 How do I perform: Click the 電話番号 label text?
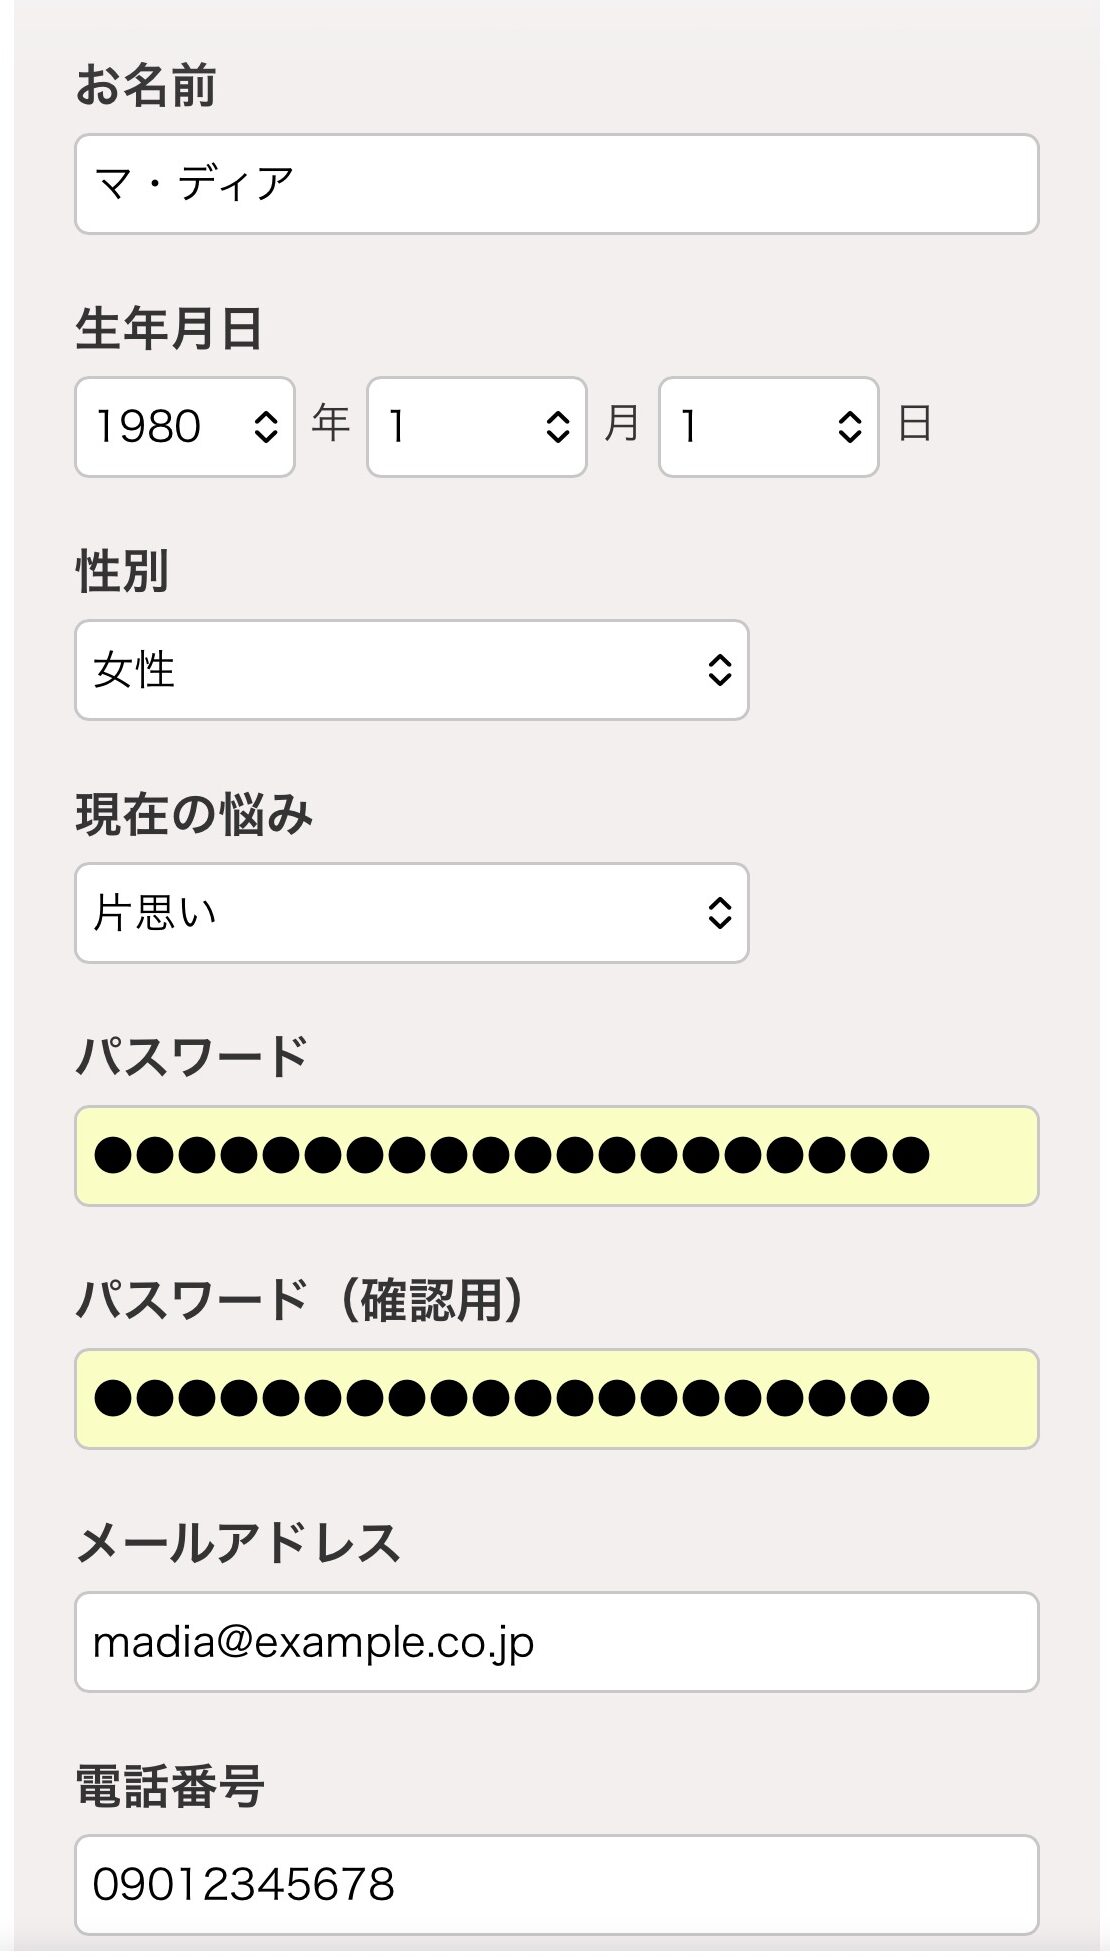click(170, 1786)
